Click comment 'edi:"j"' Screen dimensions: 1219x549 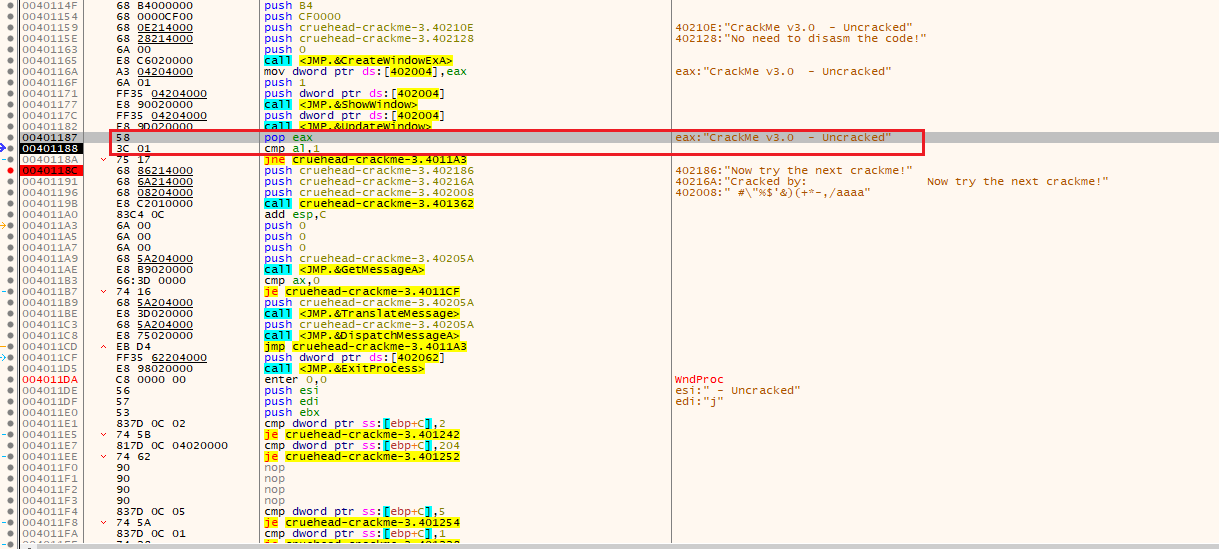pos(699,401)
